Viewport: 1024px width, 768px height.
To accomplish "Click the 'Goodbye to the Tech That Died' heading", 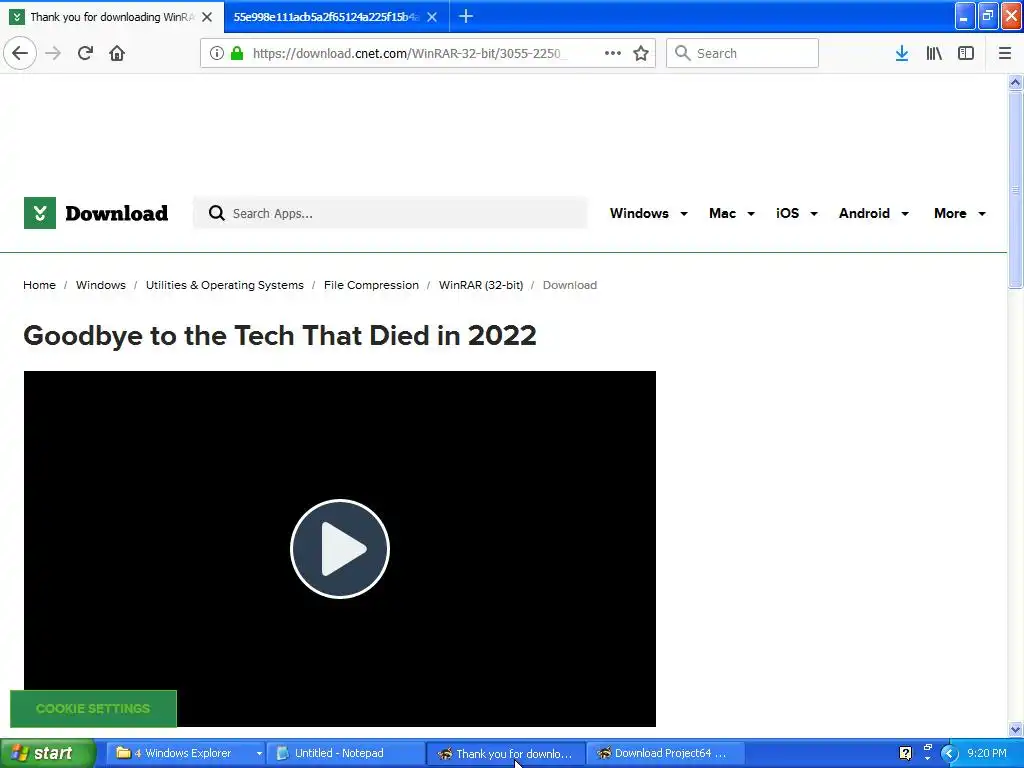I will coord(280,336).
